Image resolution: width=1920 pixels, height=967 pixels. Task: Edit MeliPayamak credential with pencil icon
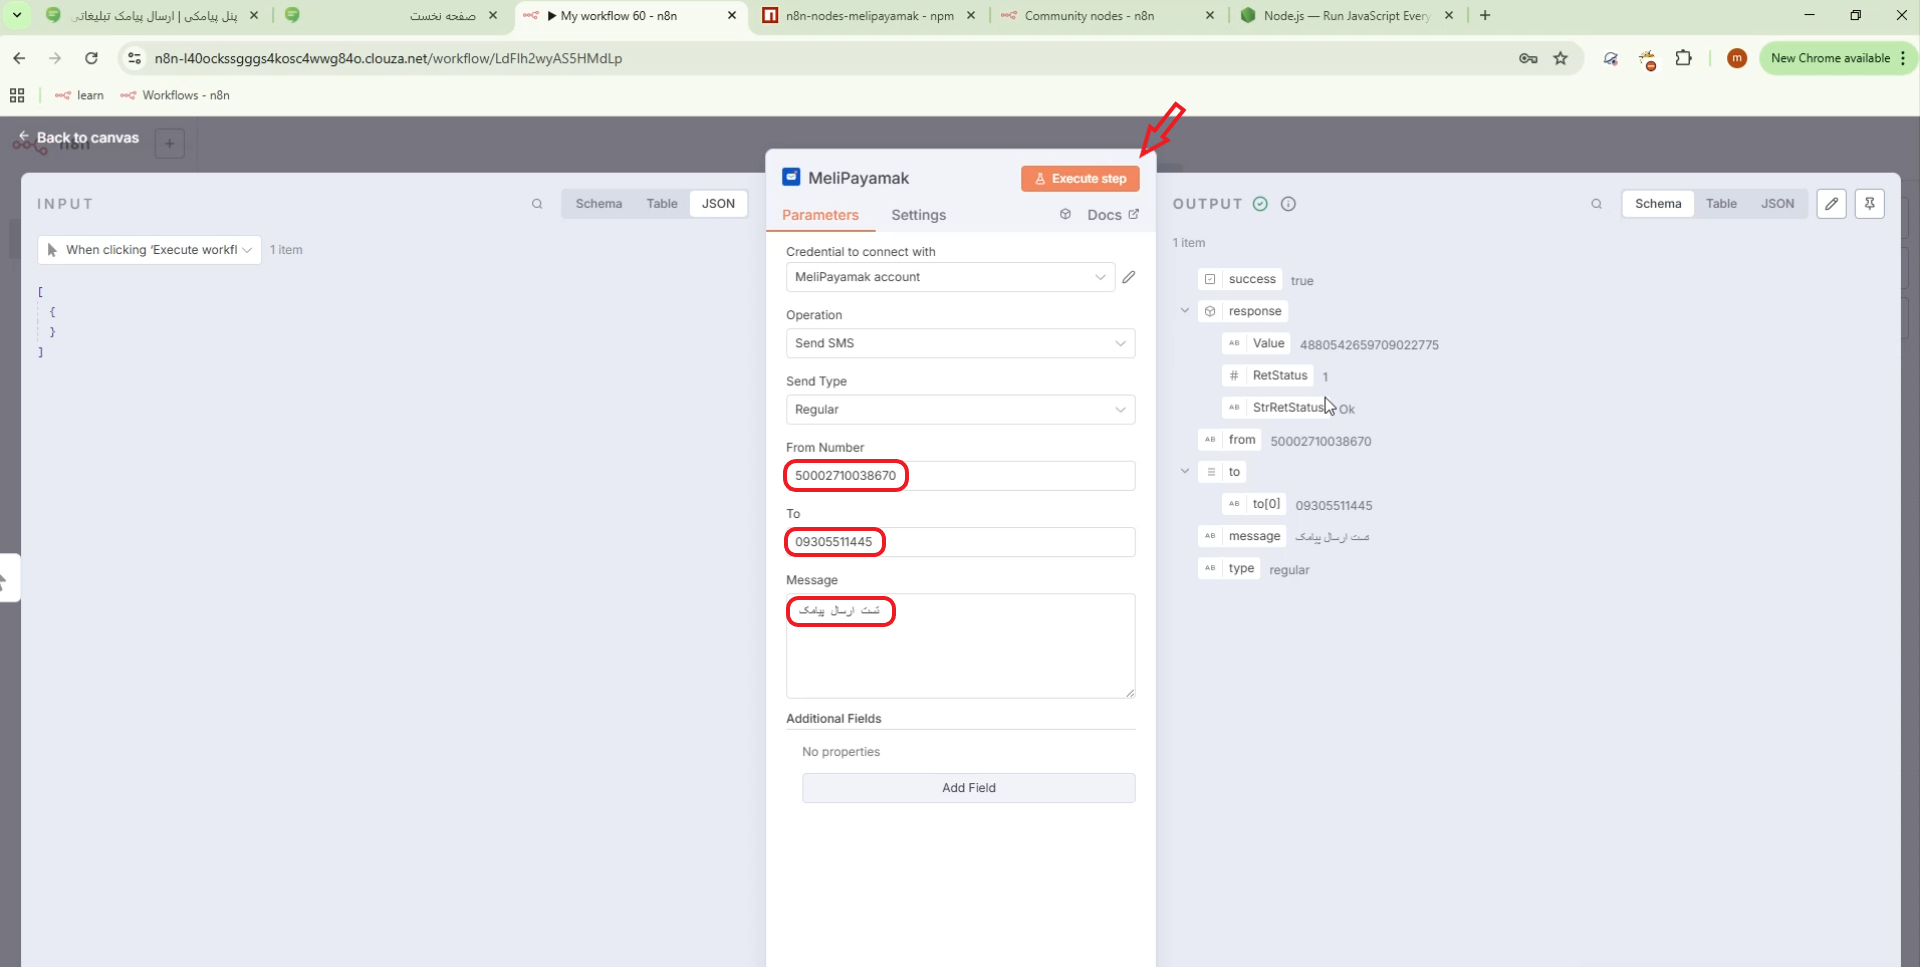(x=1129, y=277)
